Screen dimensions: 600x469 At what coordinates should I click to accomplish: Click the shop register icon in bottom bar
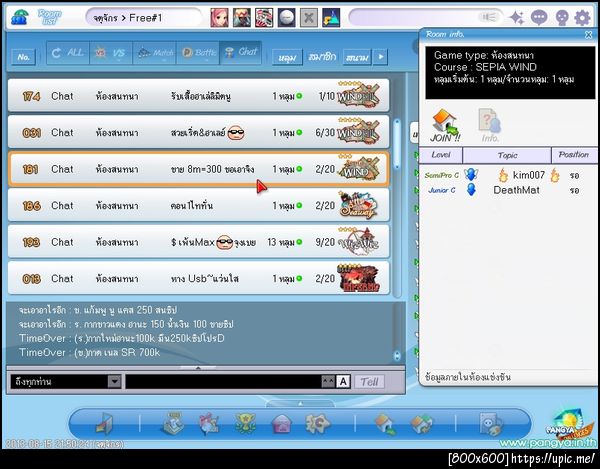tap(173, 423)
